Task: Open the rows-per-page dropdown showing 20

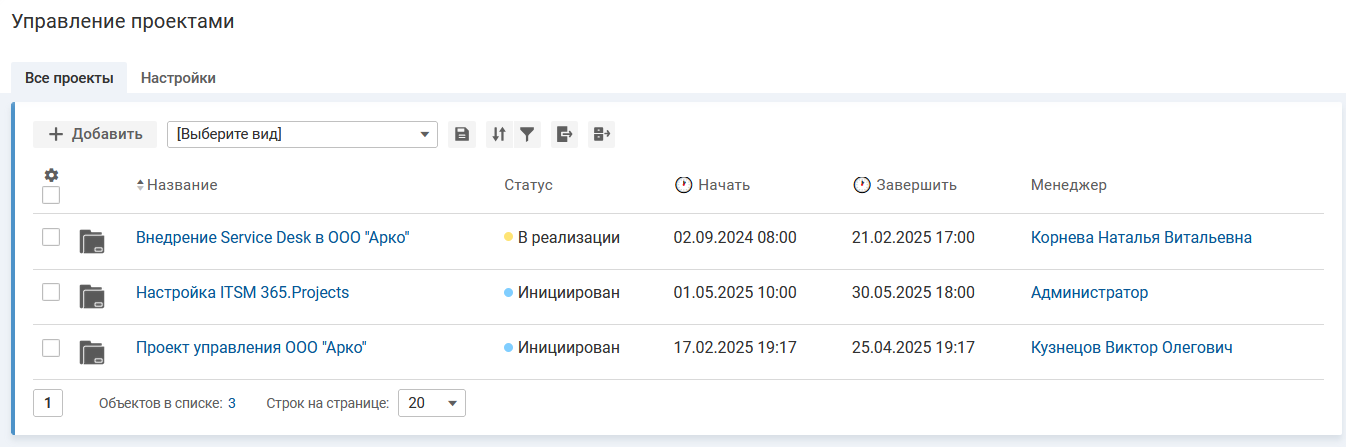Action: point(432,403)
